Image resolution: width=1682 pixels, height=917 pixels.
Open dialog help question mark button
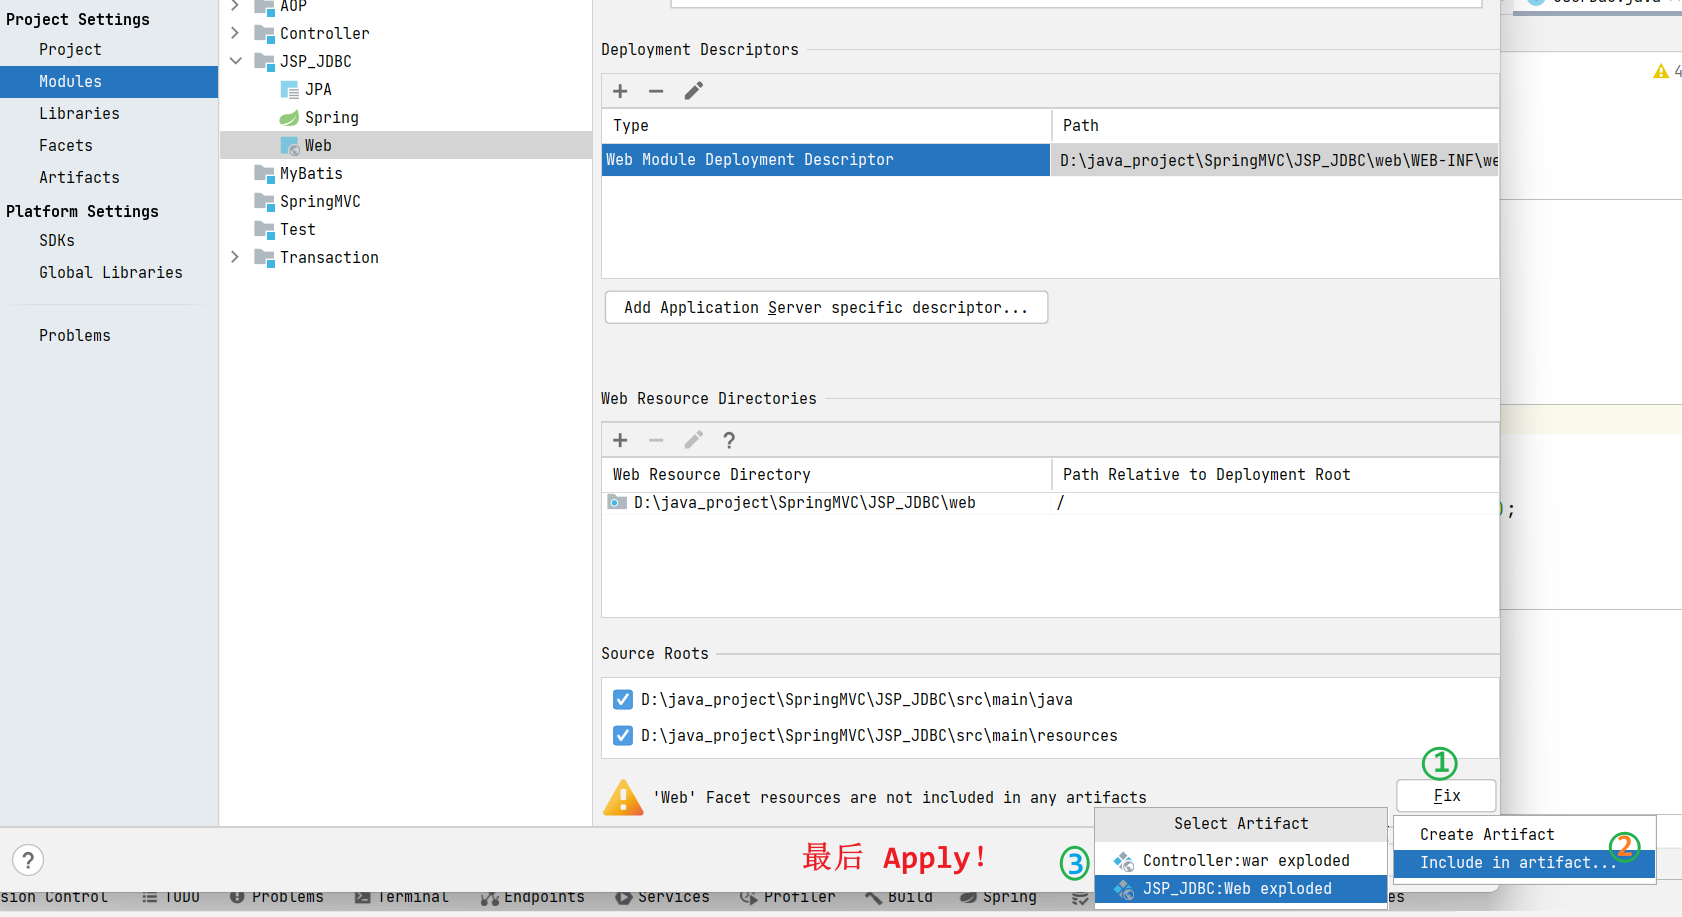coord(28,860)
